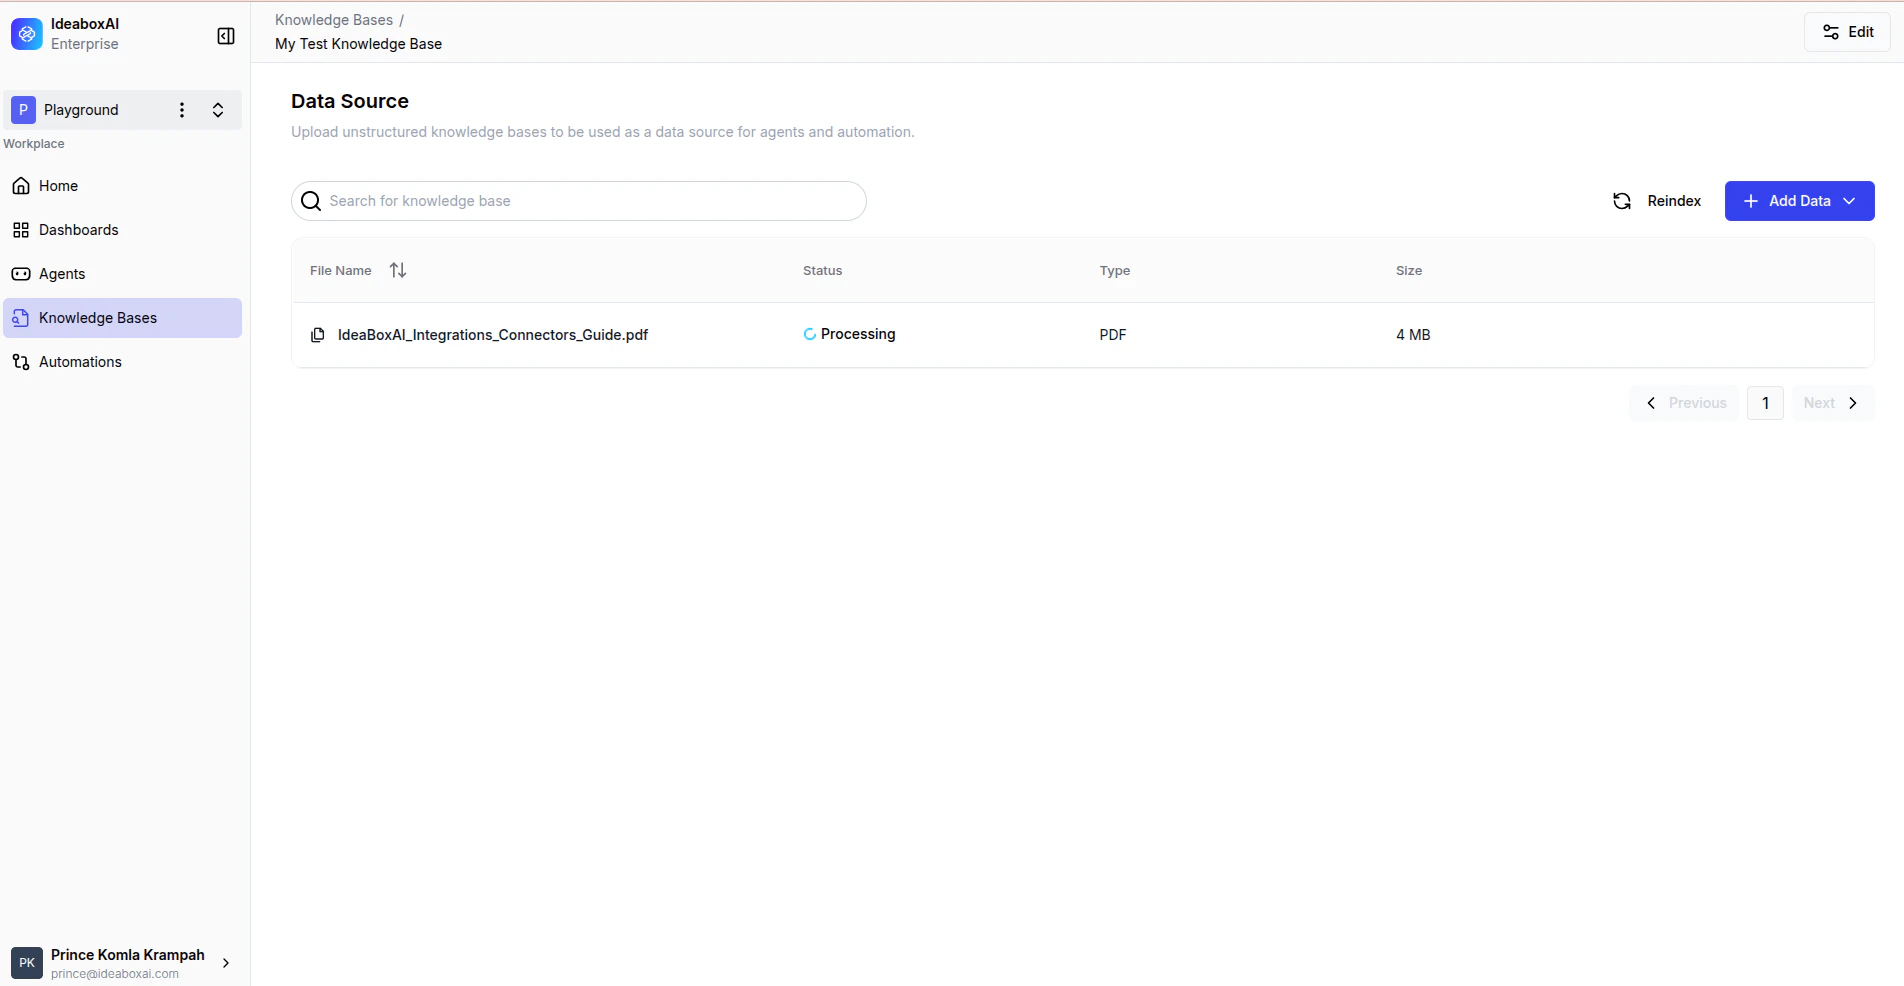This screenshot has width=1904, height=986.
Task: Open the Home page
Action: 122,186
